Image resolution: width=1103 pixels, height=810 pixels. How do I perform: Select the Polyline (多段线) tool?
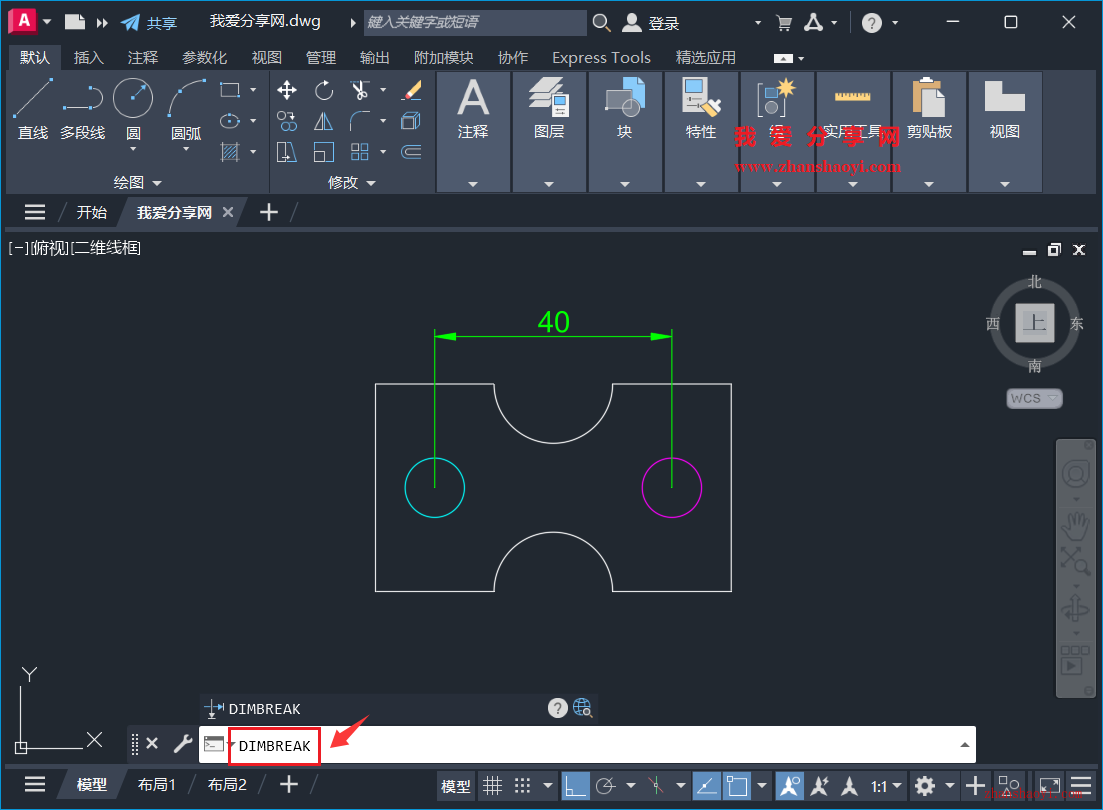[x=82, y=109]
